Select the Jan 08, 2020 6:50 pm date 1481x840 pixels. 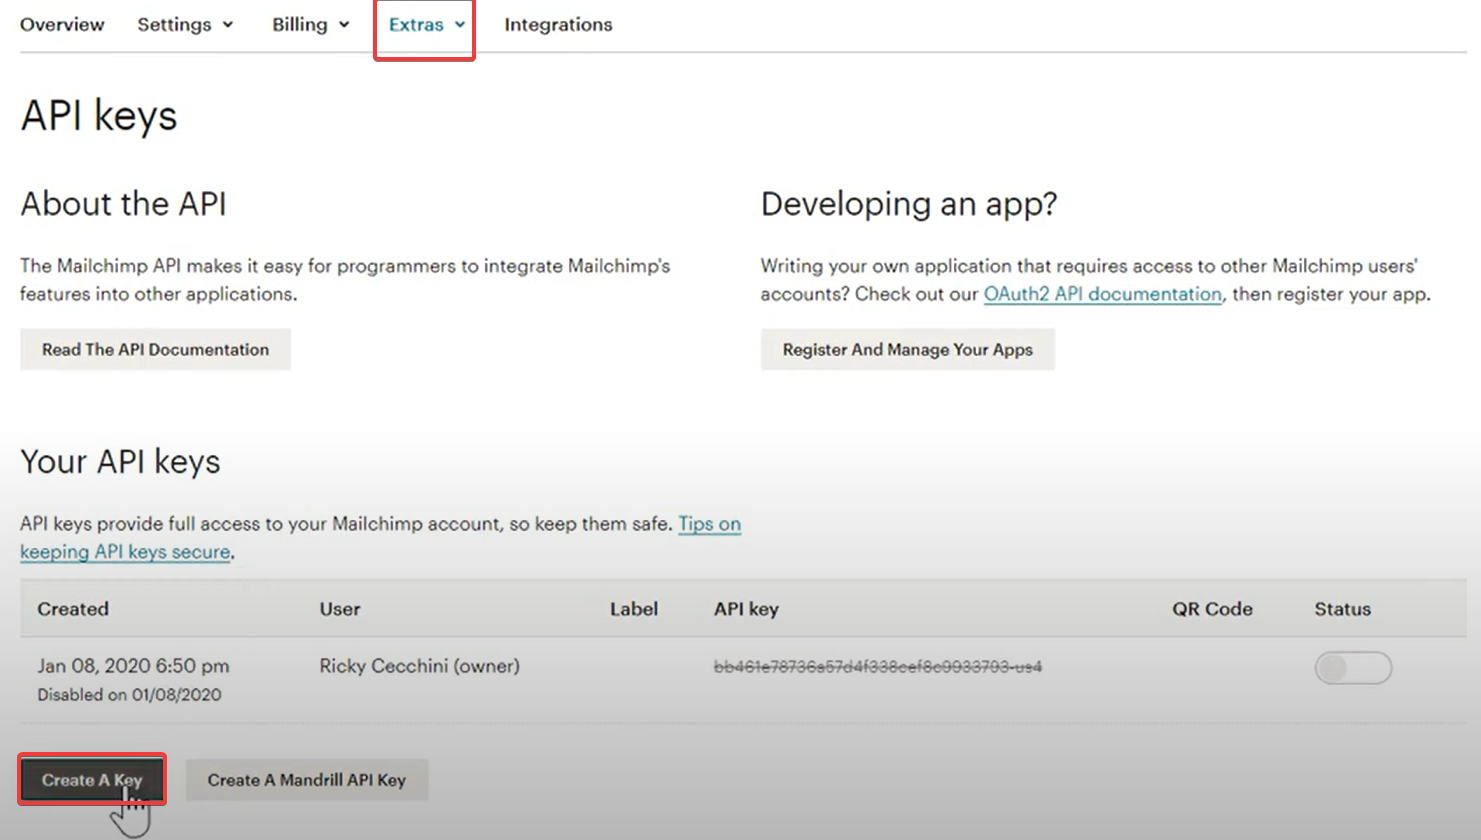[x=133, y=666]
